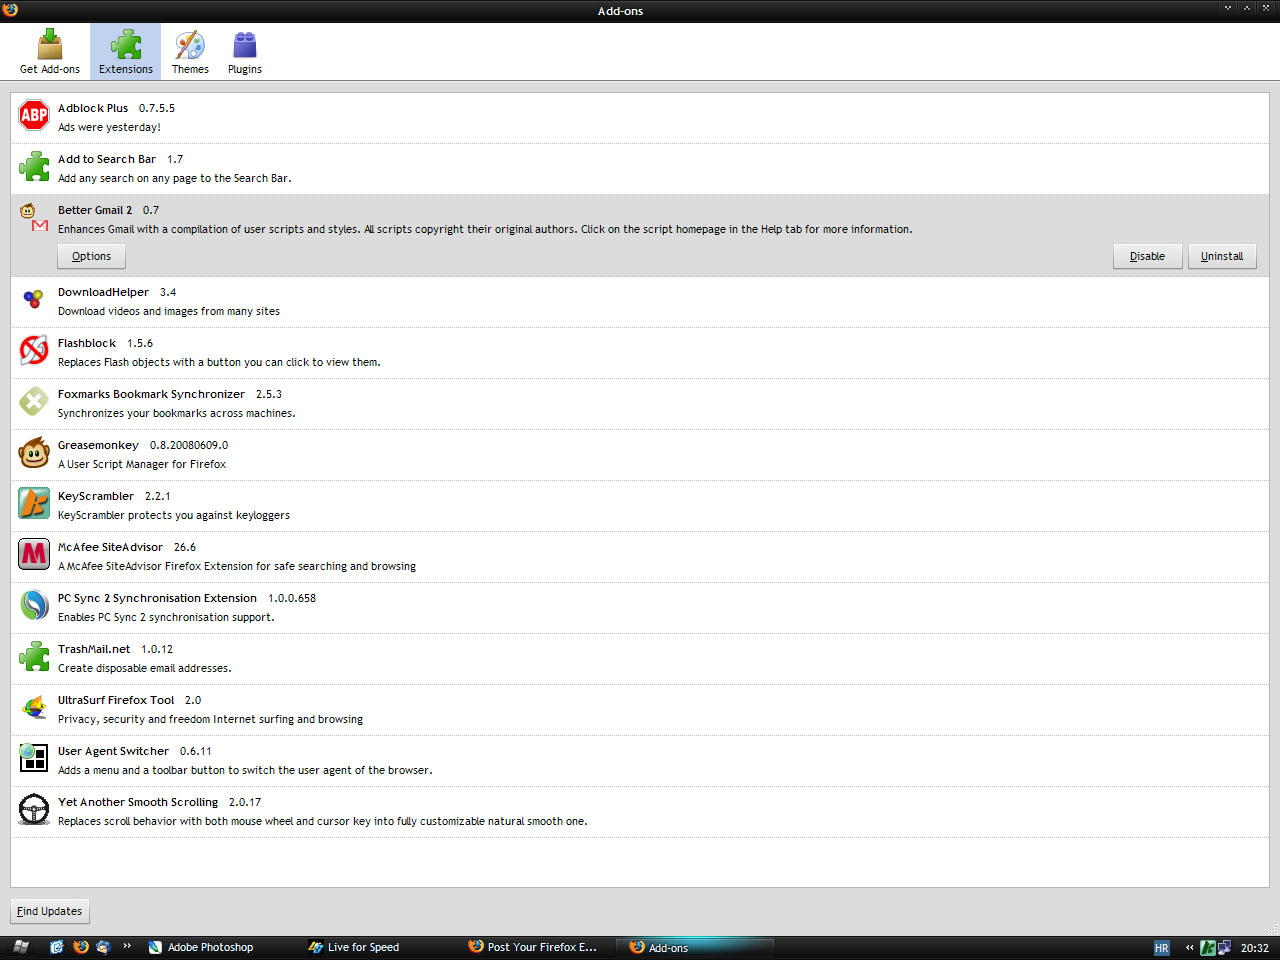Screen dimensions: 1280x960
Task: Select the PC Sync 2 Synchronisation Extension name
Action: [x=157, y=598]
